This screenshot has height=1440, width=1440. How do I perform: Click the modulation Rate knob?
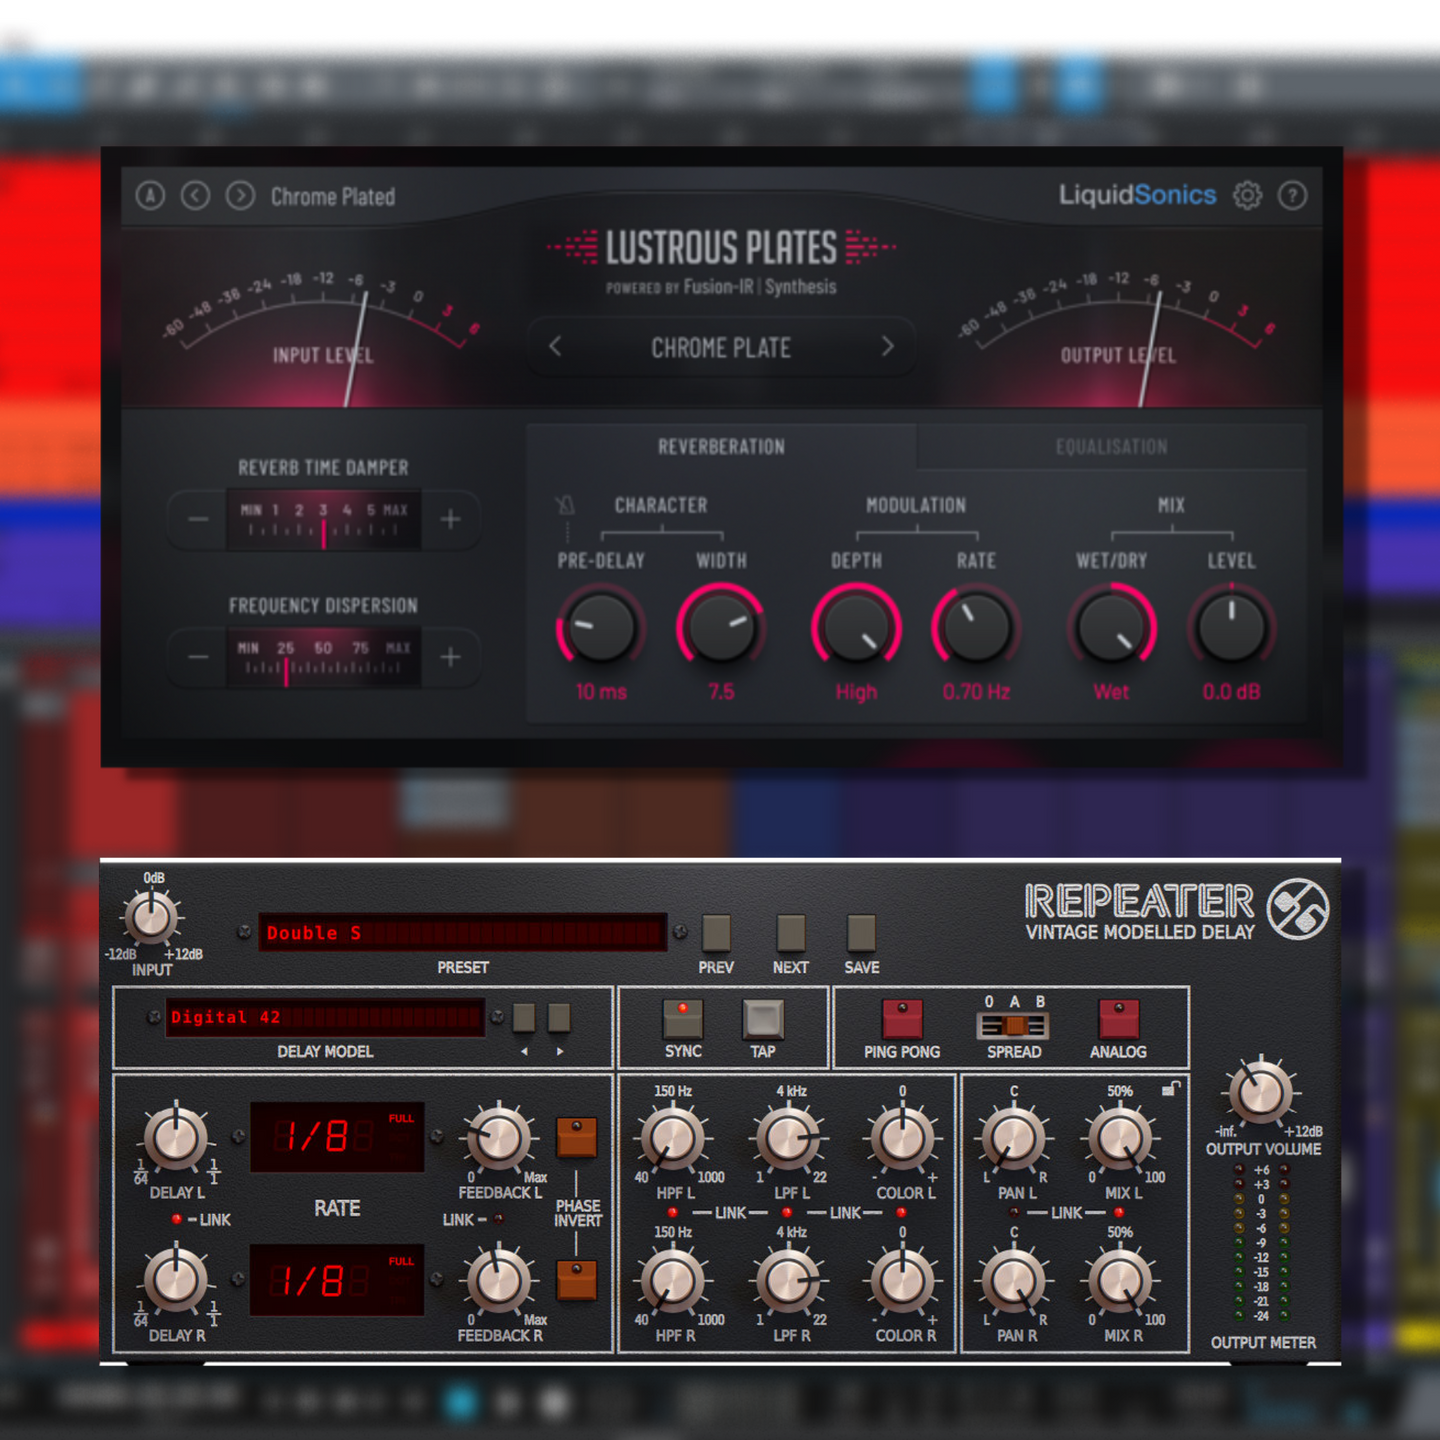coord(976,627)
